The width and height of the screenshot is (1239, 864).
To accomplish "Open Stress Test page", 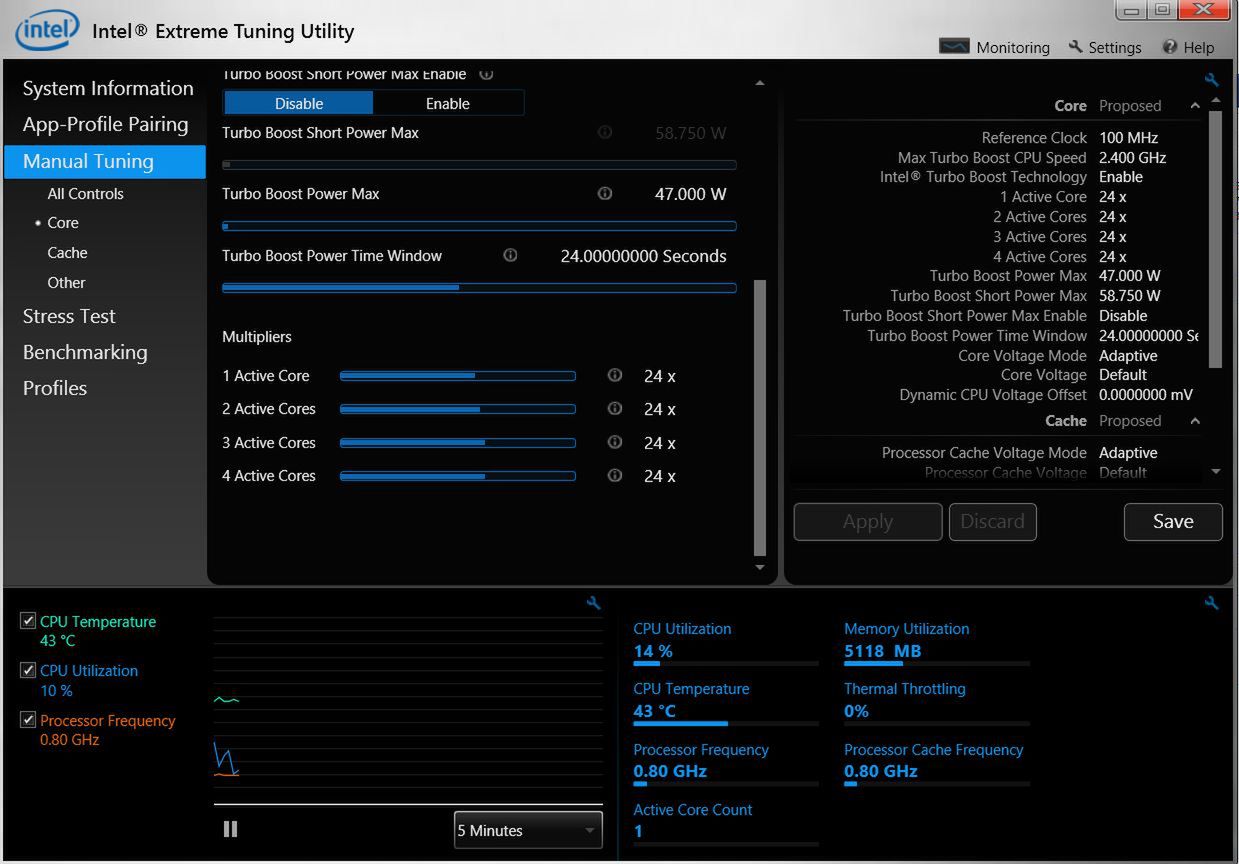I will coord(69,316).
